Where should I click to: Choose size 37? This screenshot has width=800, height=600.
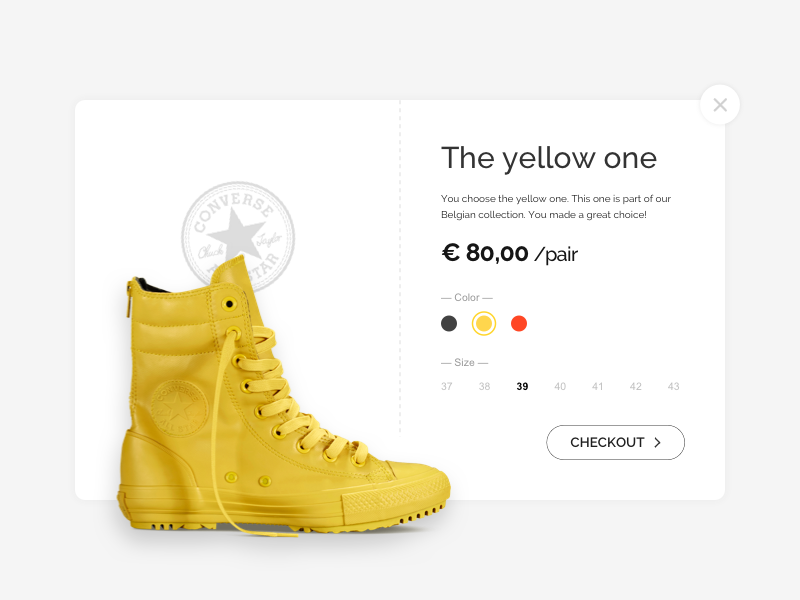point(446,386)
